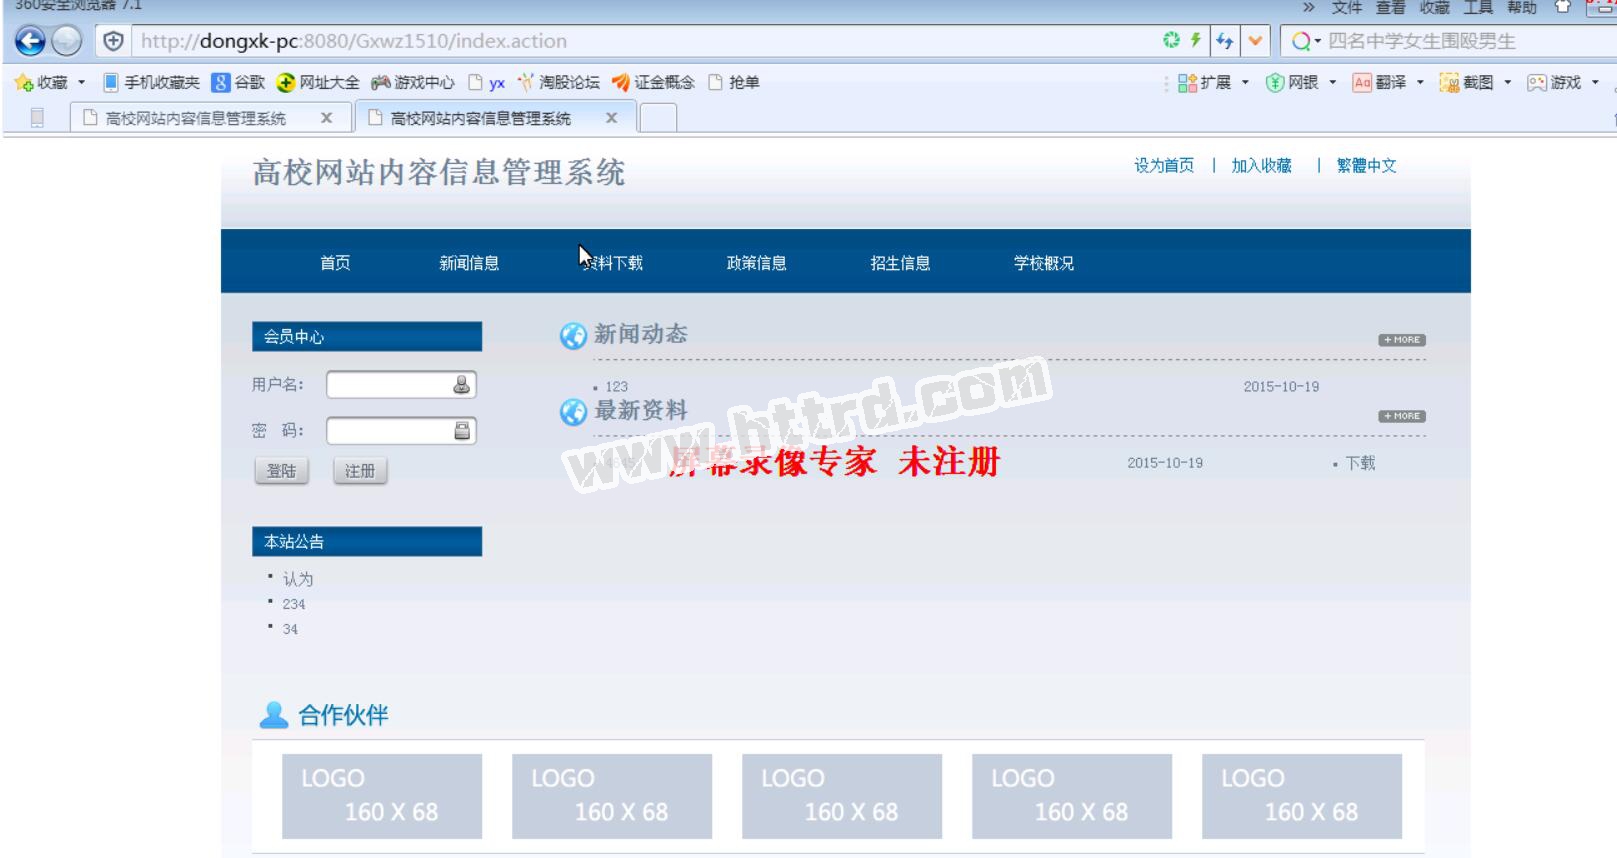Click the 用户名 username input field
Image resolution: width=1617 pixels, height=858 pixels.
click(x=401, y=385)
